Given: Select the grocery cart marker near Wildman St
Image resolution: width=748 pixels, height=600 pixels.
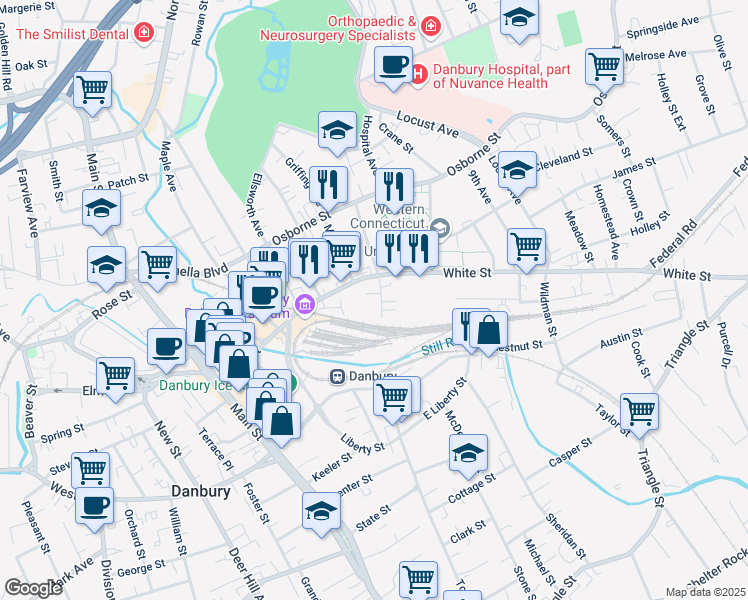Looking at the screenshot, I should pos(527,250).
